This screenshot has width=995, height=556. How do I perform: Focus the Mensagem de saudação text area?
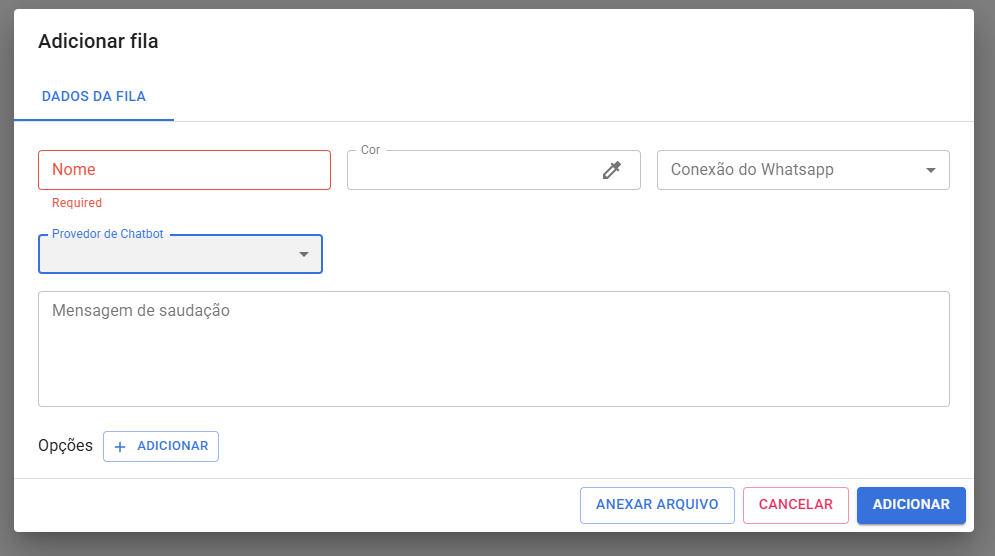(493, 348)
